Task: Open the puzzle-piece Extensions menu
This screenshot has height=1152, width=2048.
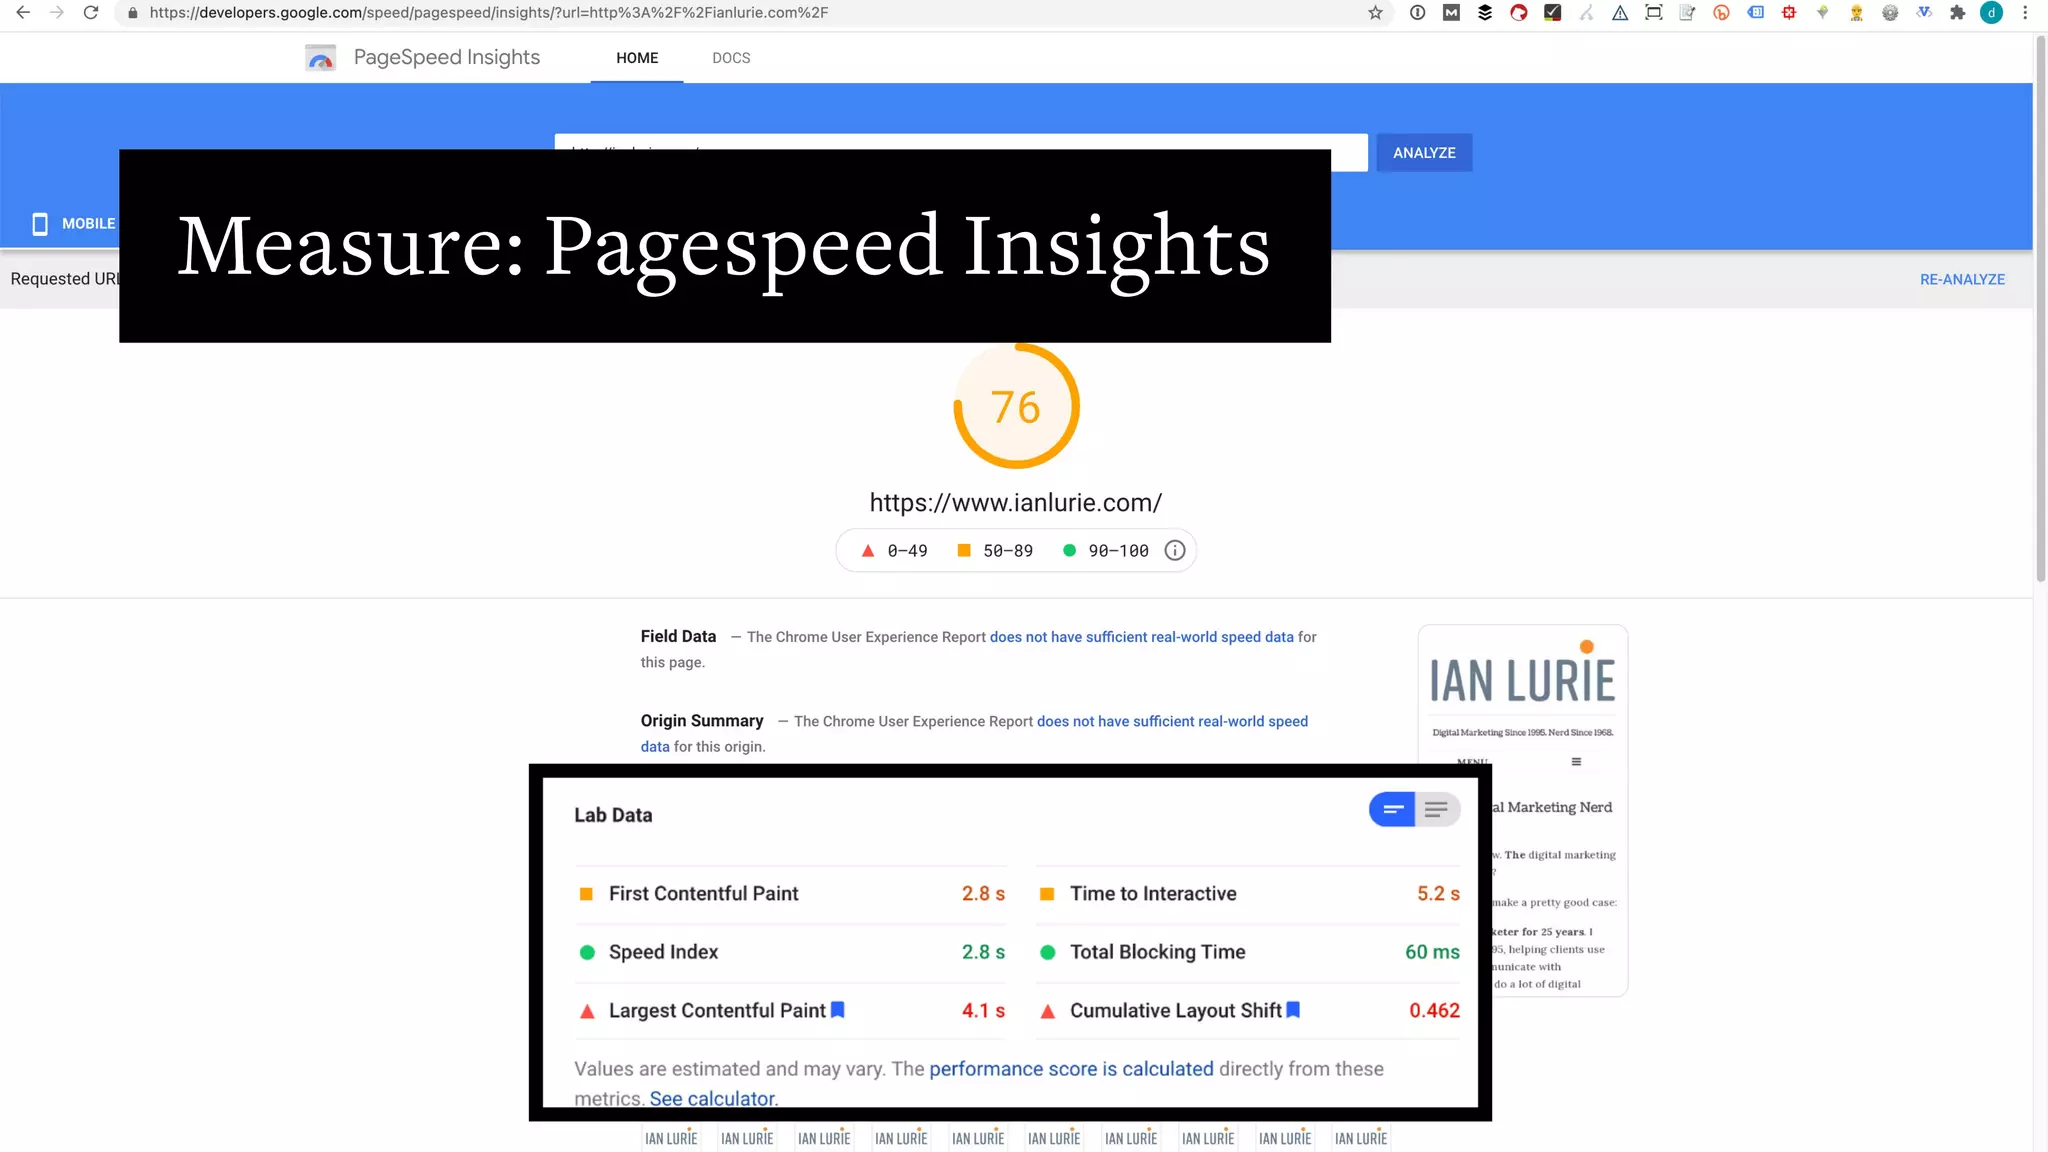Action: [1957, 13]
